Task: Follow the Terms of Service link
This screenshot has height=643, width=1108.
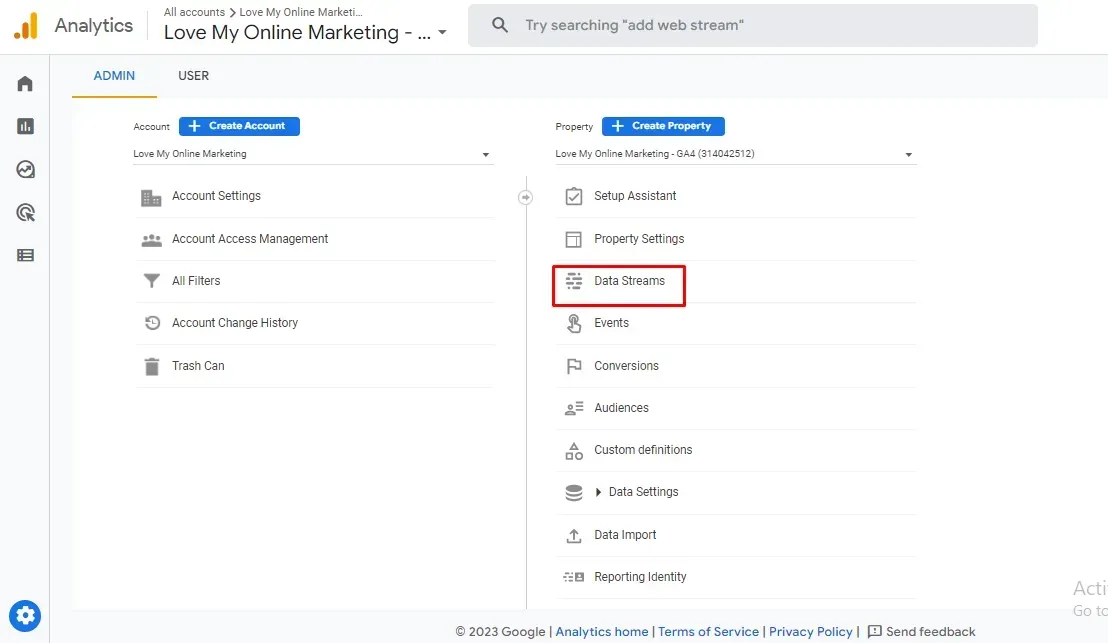Action: pos(708,632)
